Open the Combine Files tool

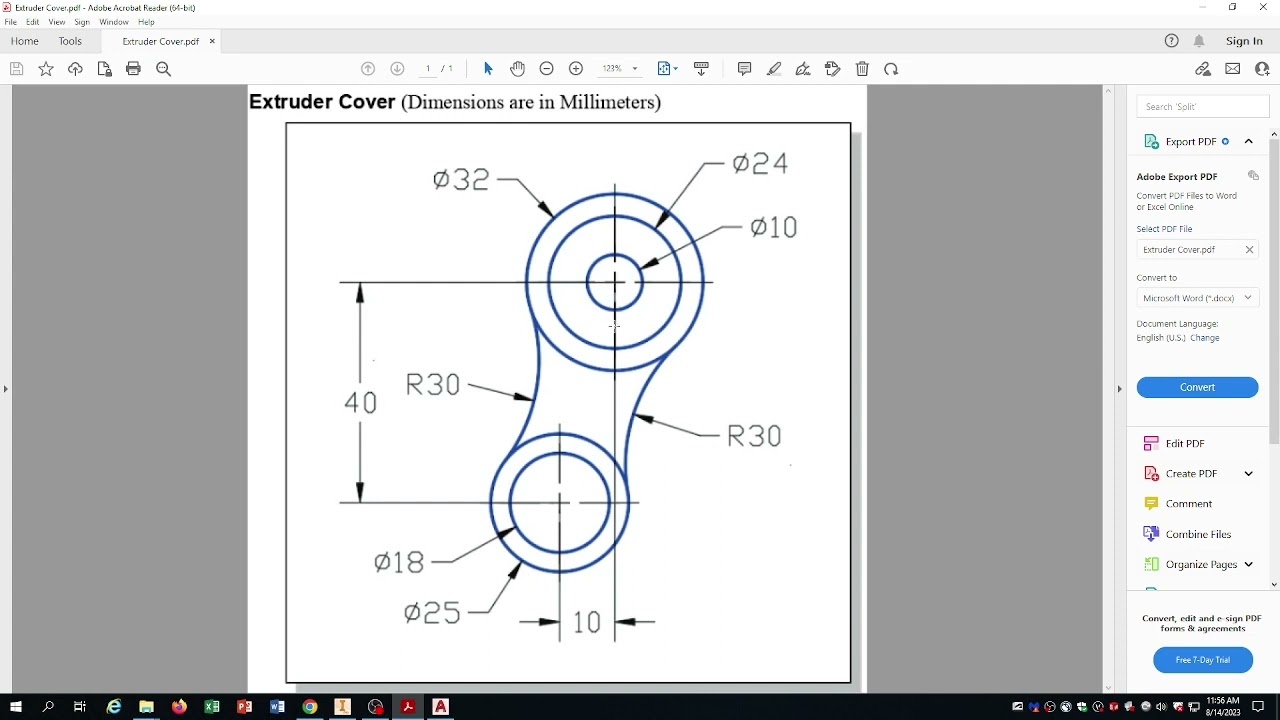pyautogui.click(x=1198, y=534)
